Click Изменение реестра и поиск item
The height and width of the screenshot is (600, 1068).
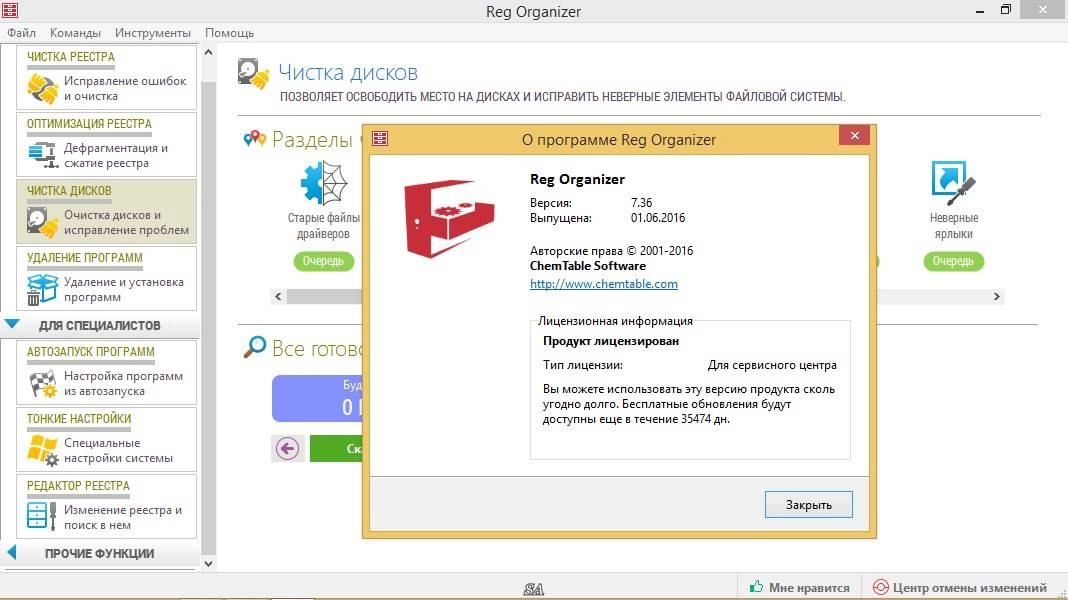pos(123,517)
